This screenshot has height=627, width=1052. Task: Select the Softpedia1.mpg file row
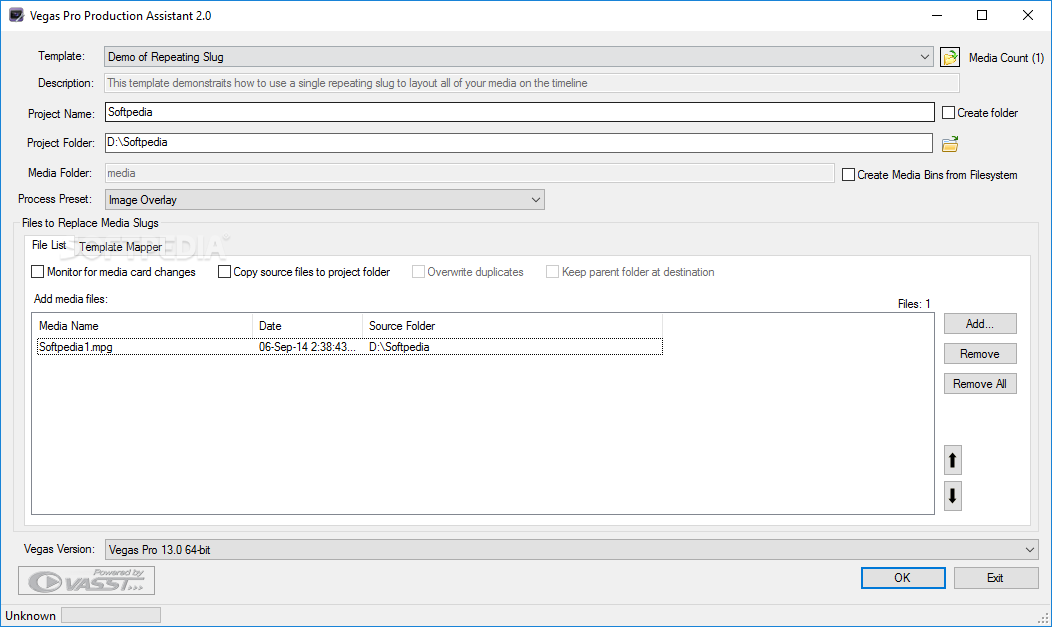coord(350,347)
